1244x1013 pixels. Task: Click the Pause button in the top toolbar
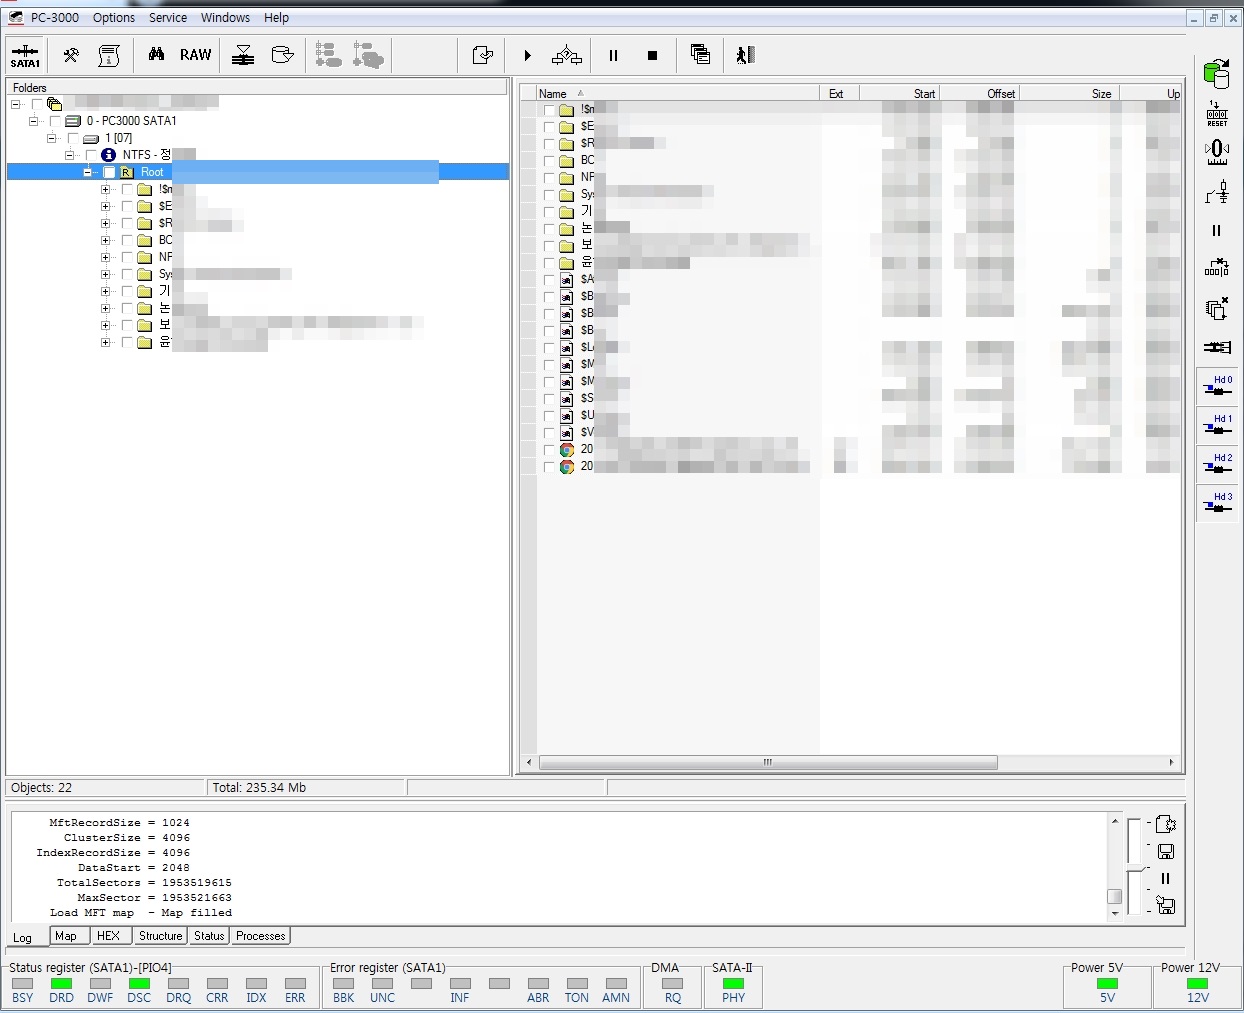click(x=613, y=55)
